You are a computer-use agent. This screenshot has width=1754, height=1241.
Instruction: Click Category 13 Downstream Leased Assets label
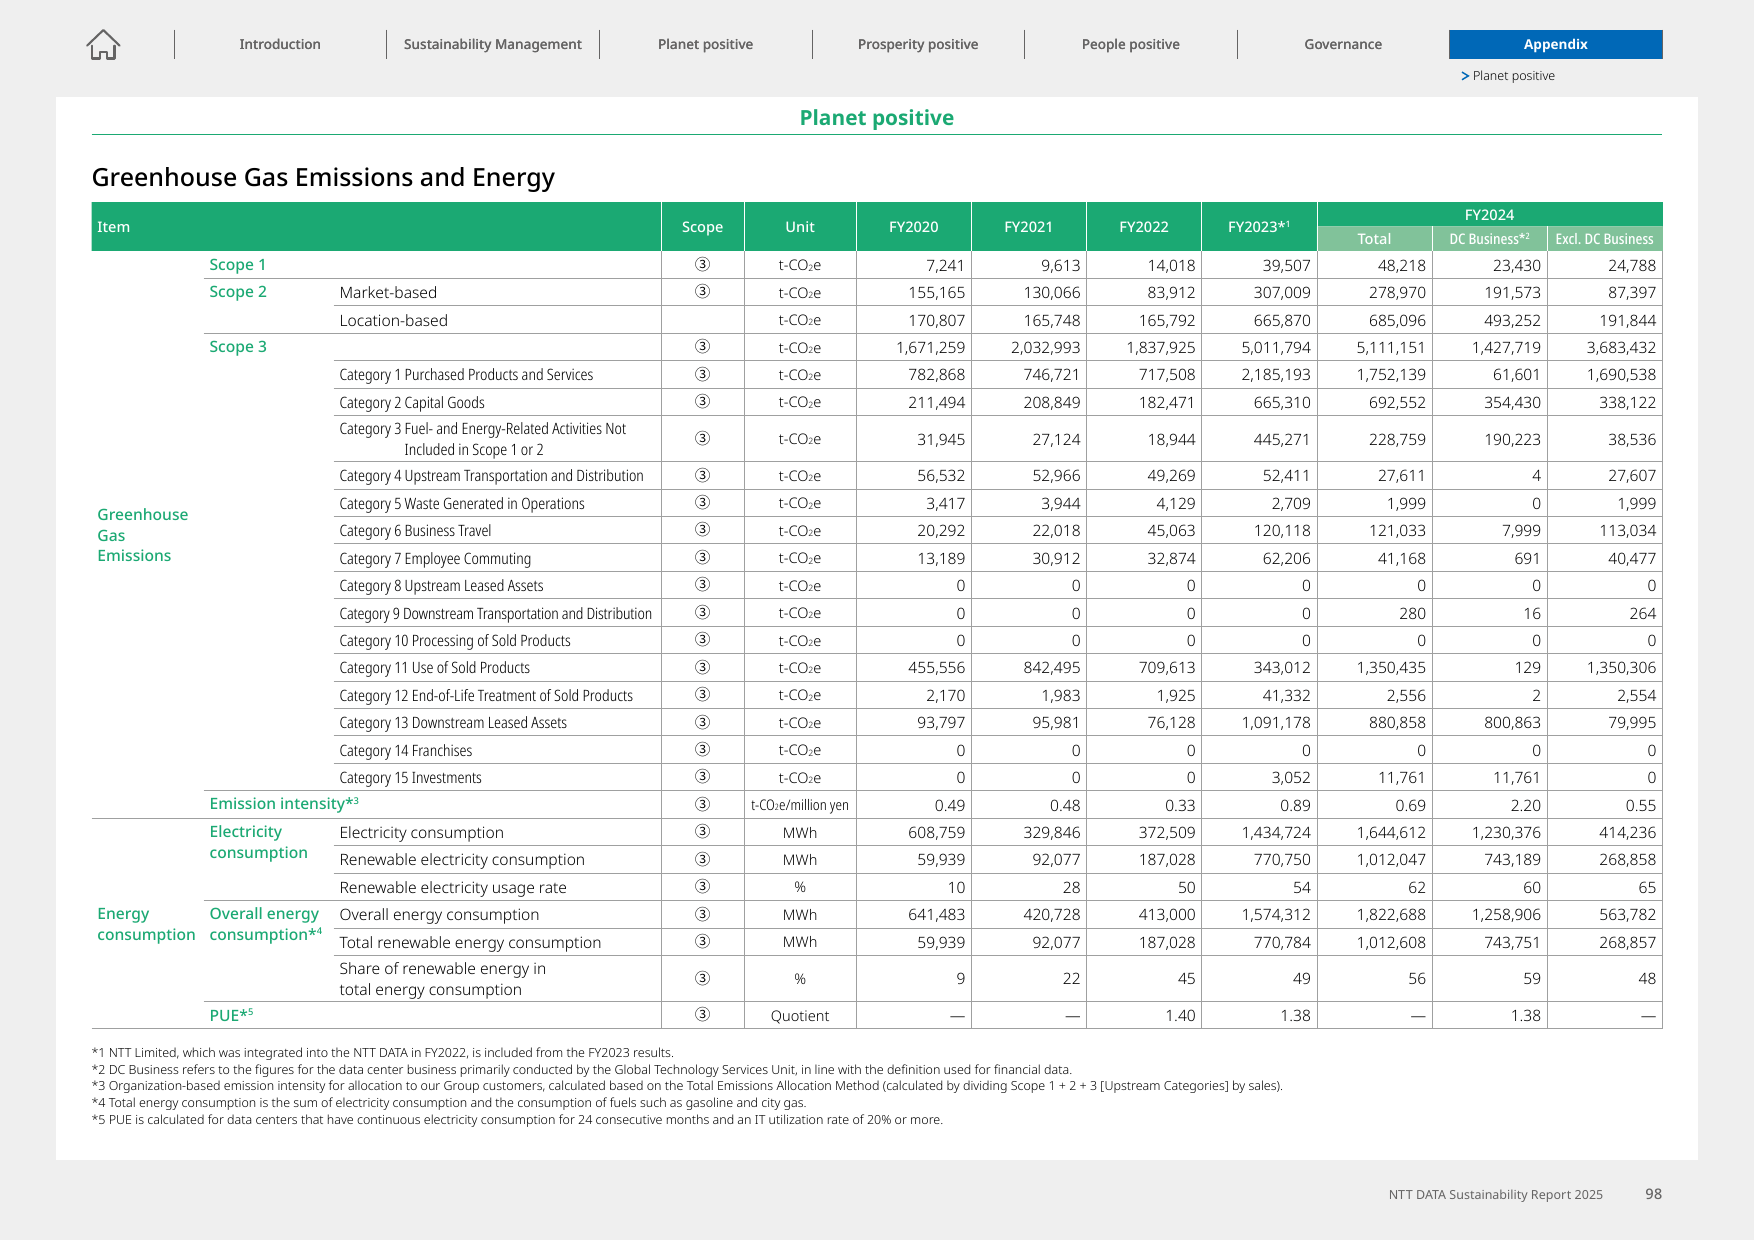pyautogui.click(x=453, y=723)
